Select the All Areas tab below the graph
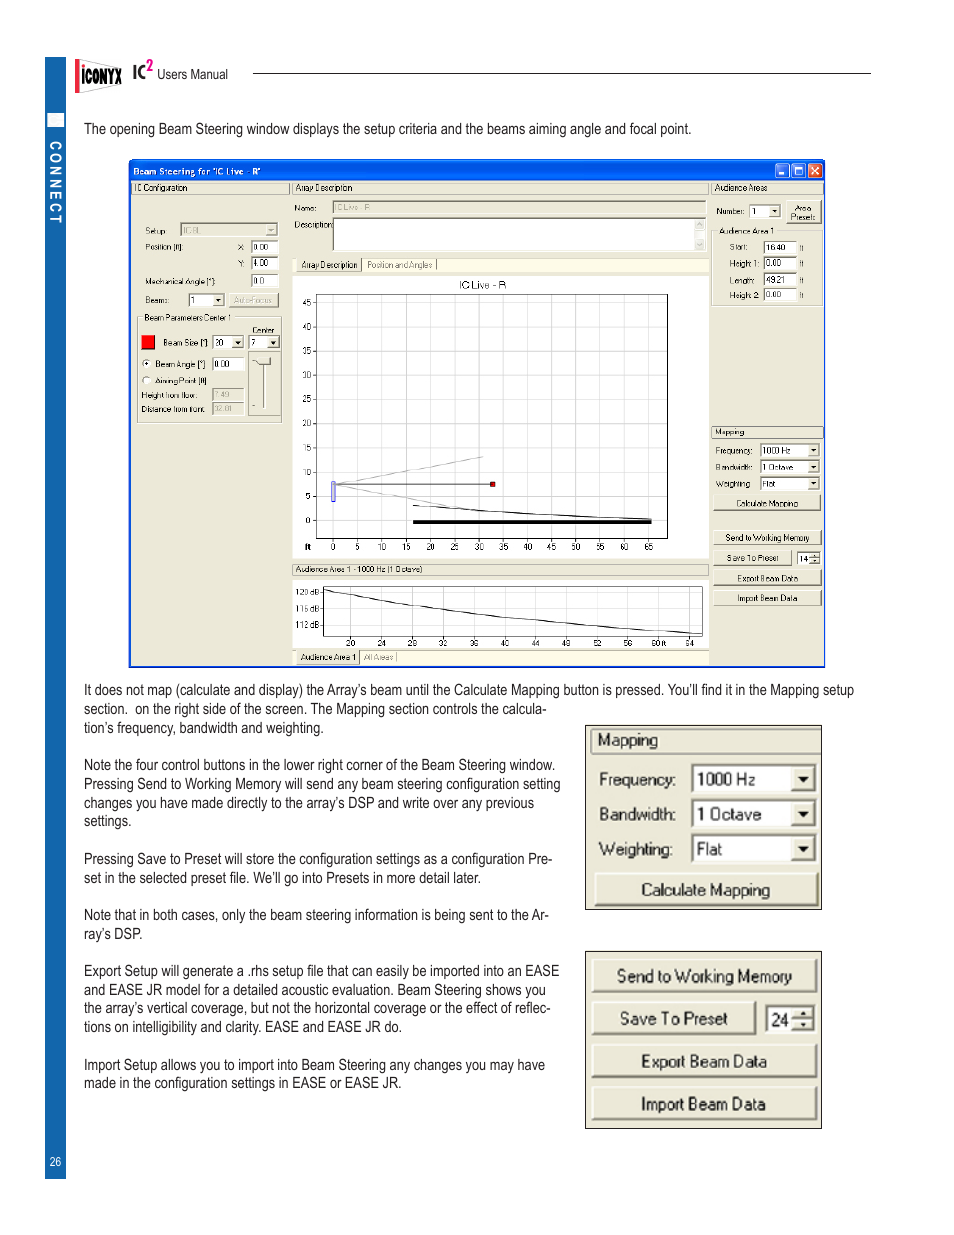The height and width of the screenshot is (1235, 954). (x=378, y=657)
